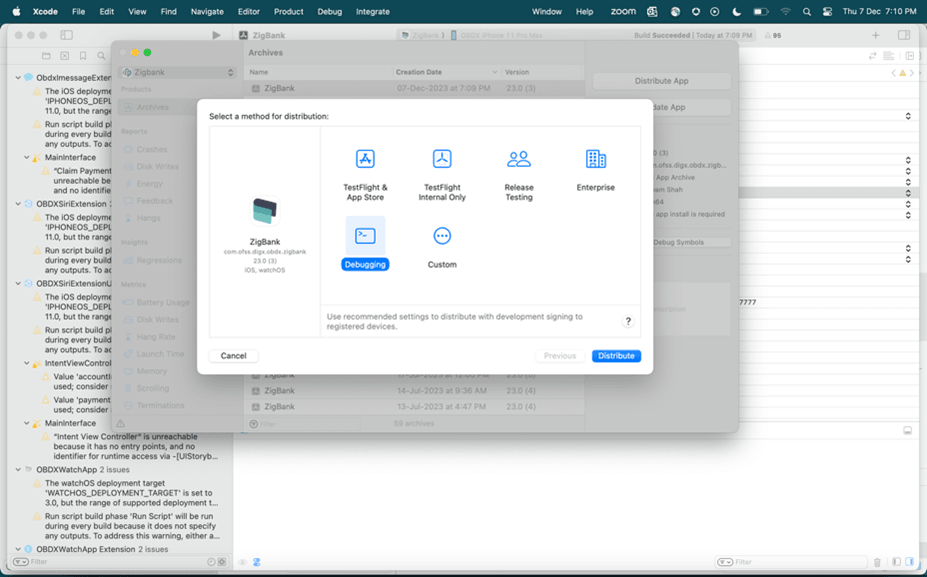Viewport: 927px width, 577px height.
Task: Select TestFlight Internal Only distribution method
Action: [442, 175]
